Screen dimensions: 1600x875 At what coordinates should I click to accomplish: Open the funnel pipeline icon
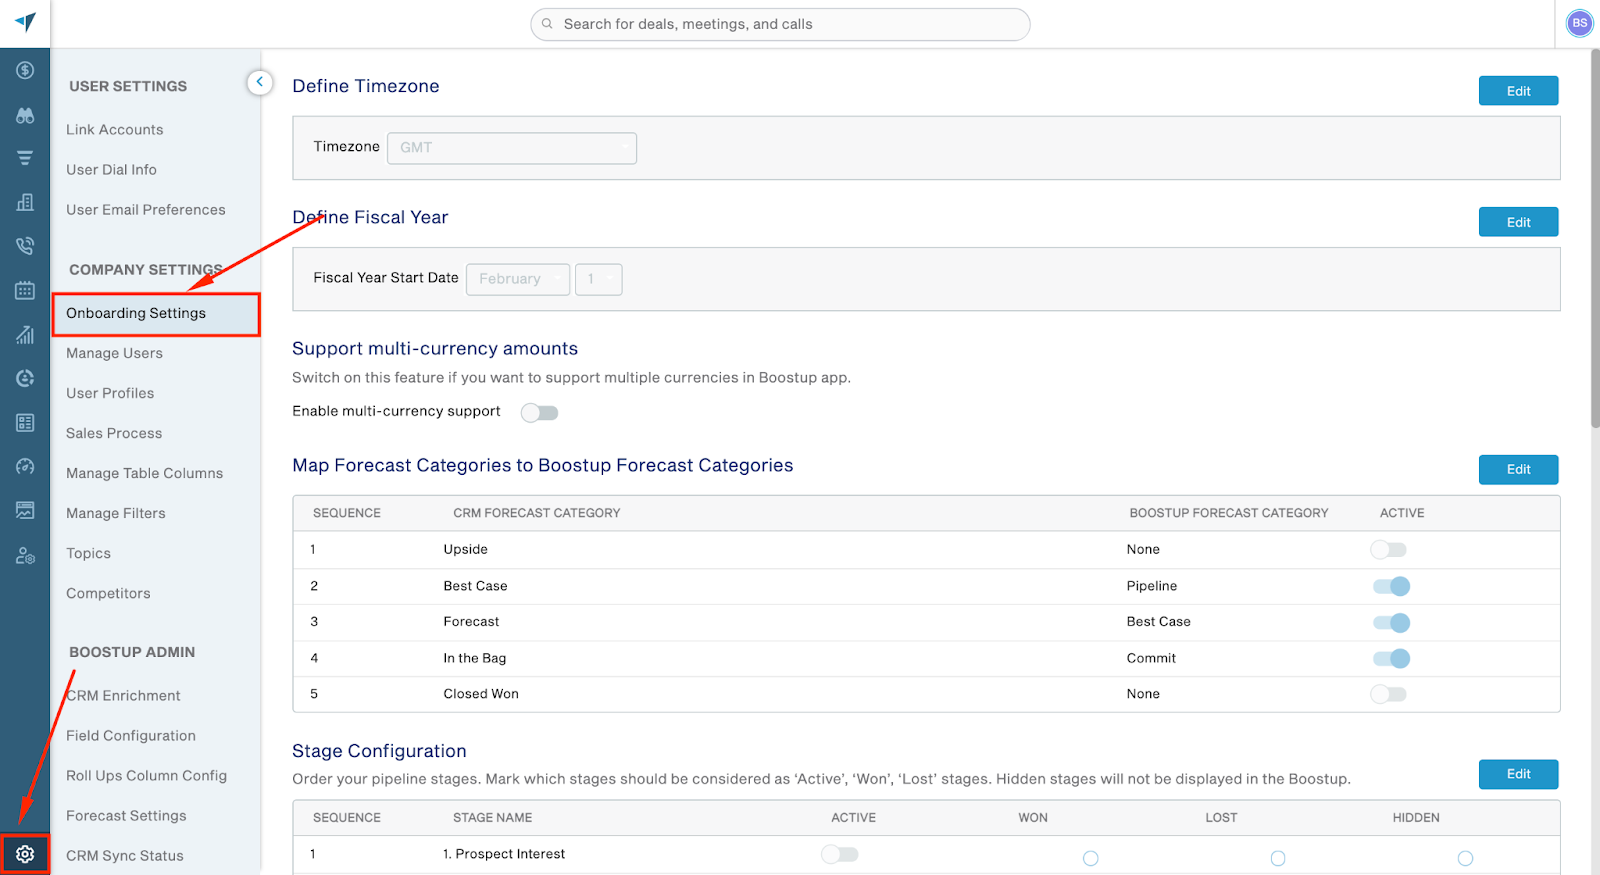pos(25,158)
